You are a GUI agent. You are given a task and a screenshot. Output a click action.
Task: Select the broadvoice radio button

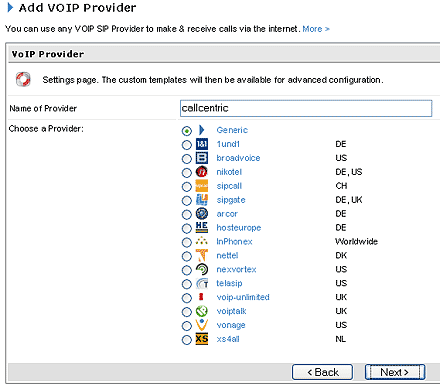pos(187,159)
